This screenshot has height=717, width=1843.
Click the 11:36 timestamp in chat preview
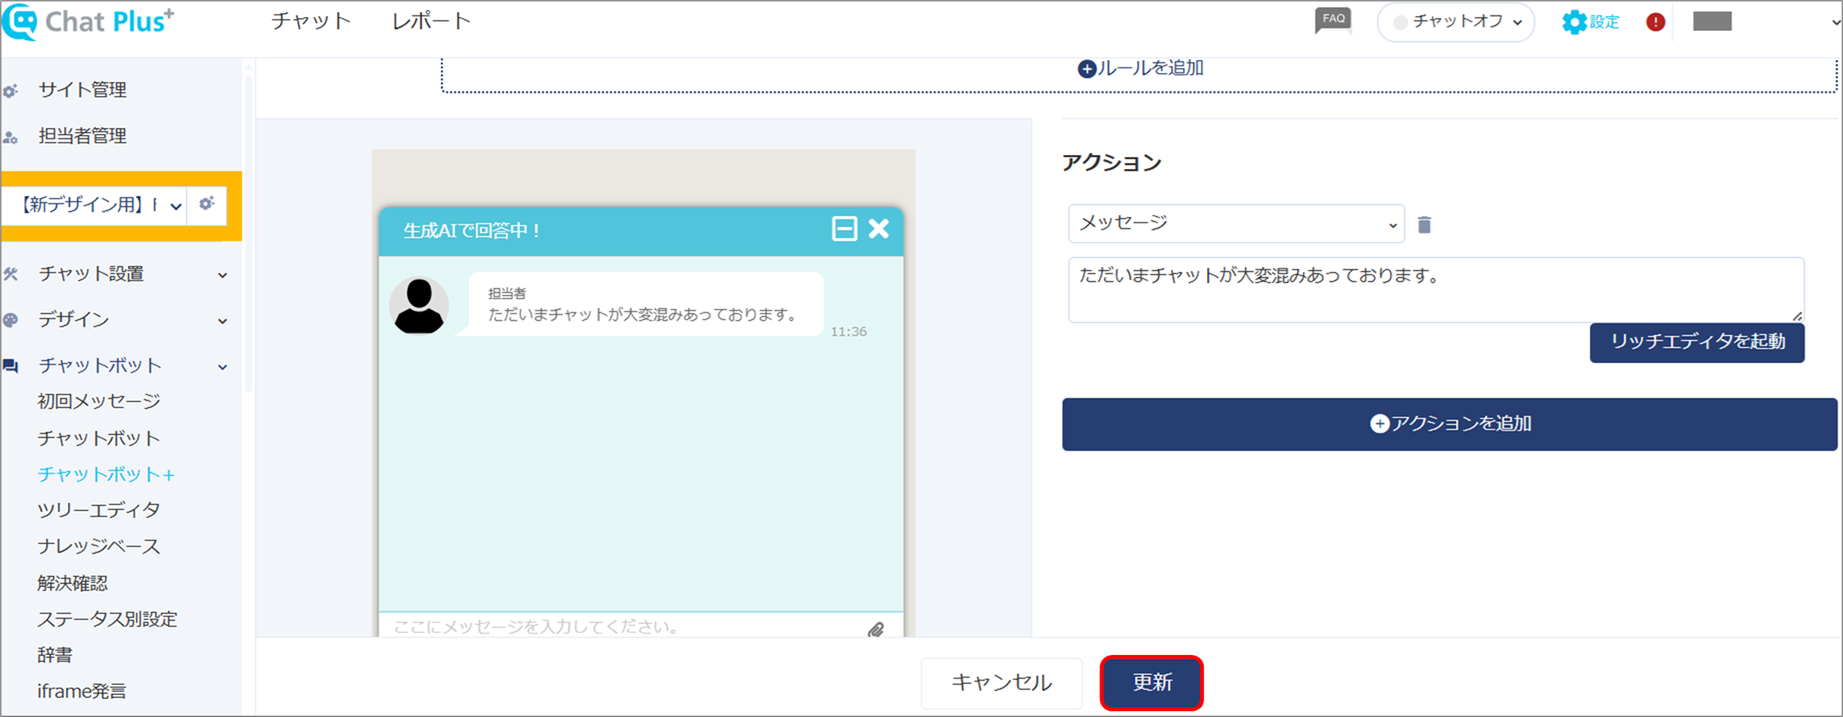point(849,332)
